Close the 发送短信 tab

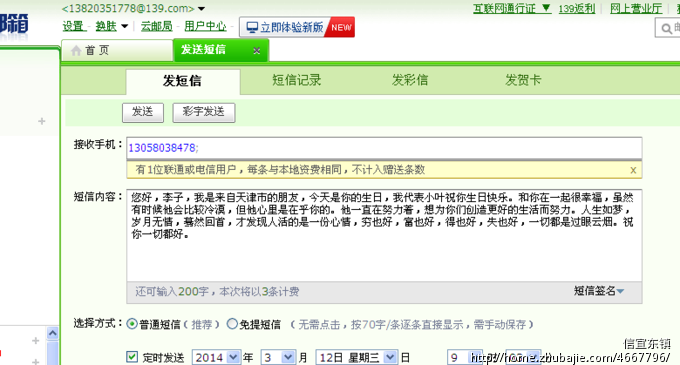257,51
